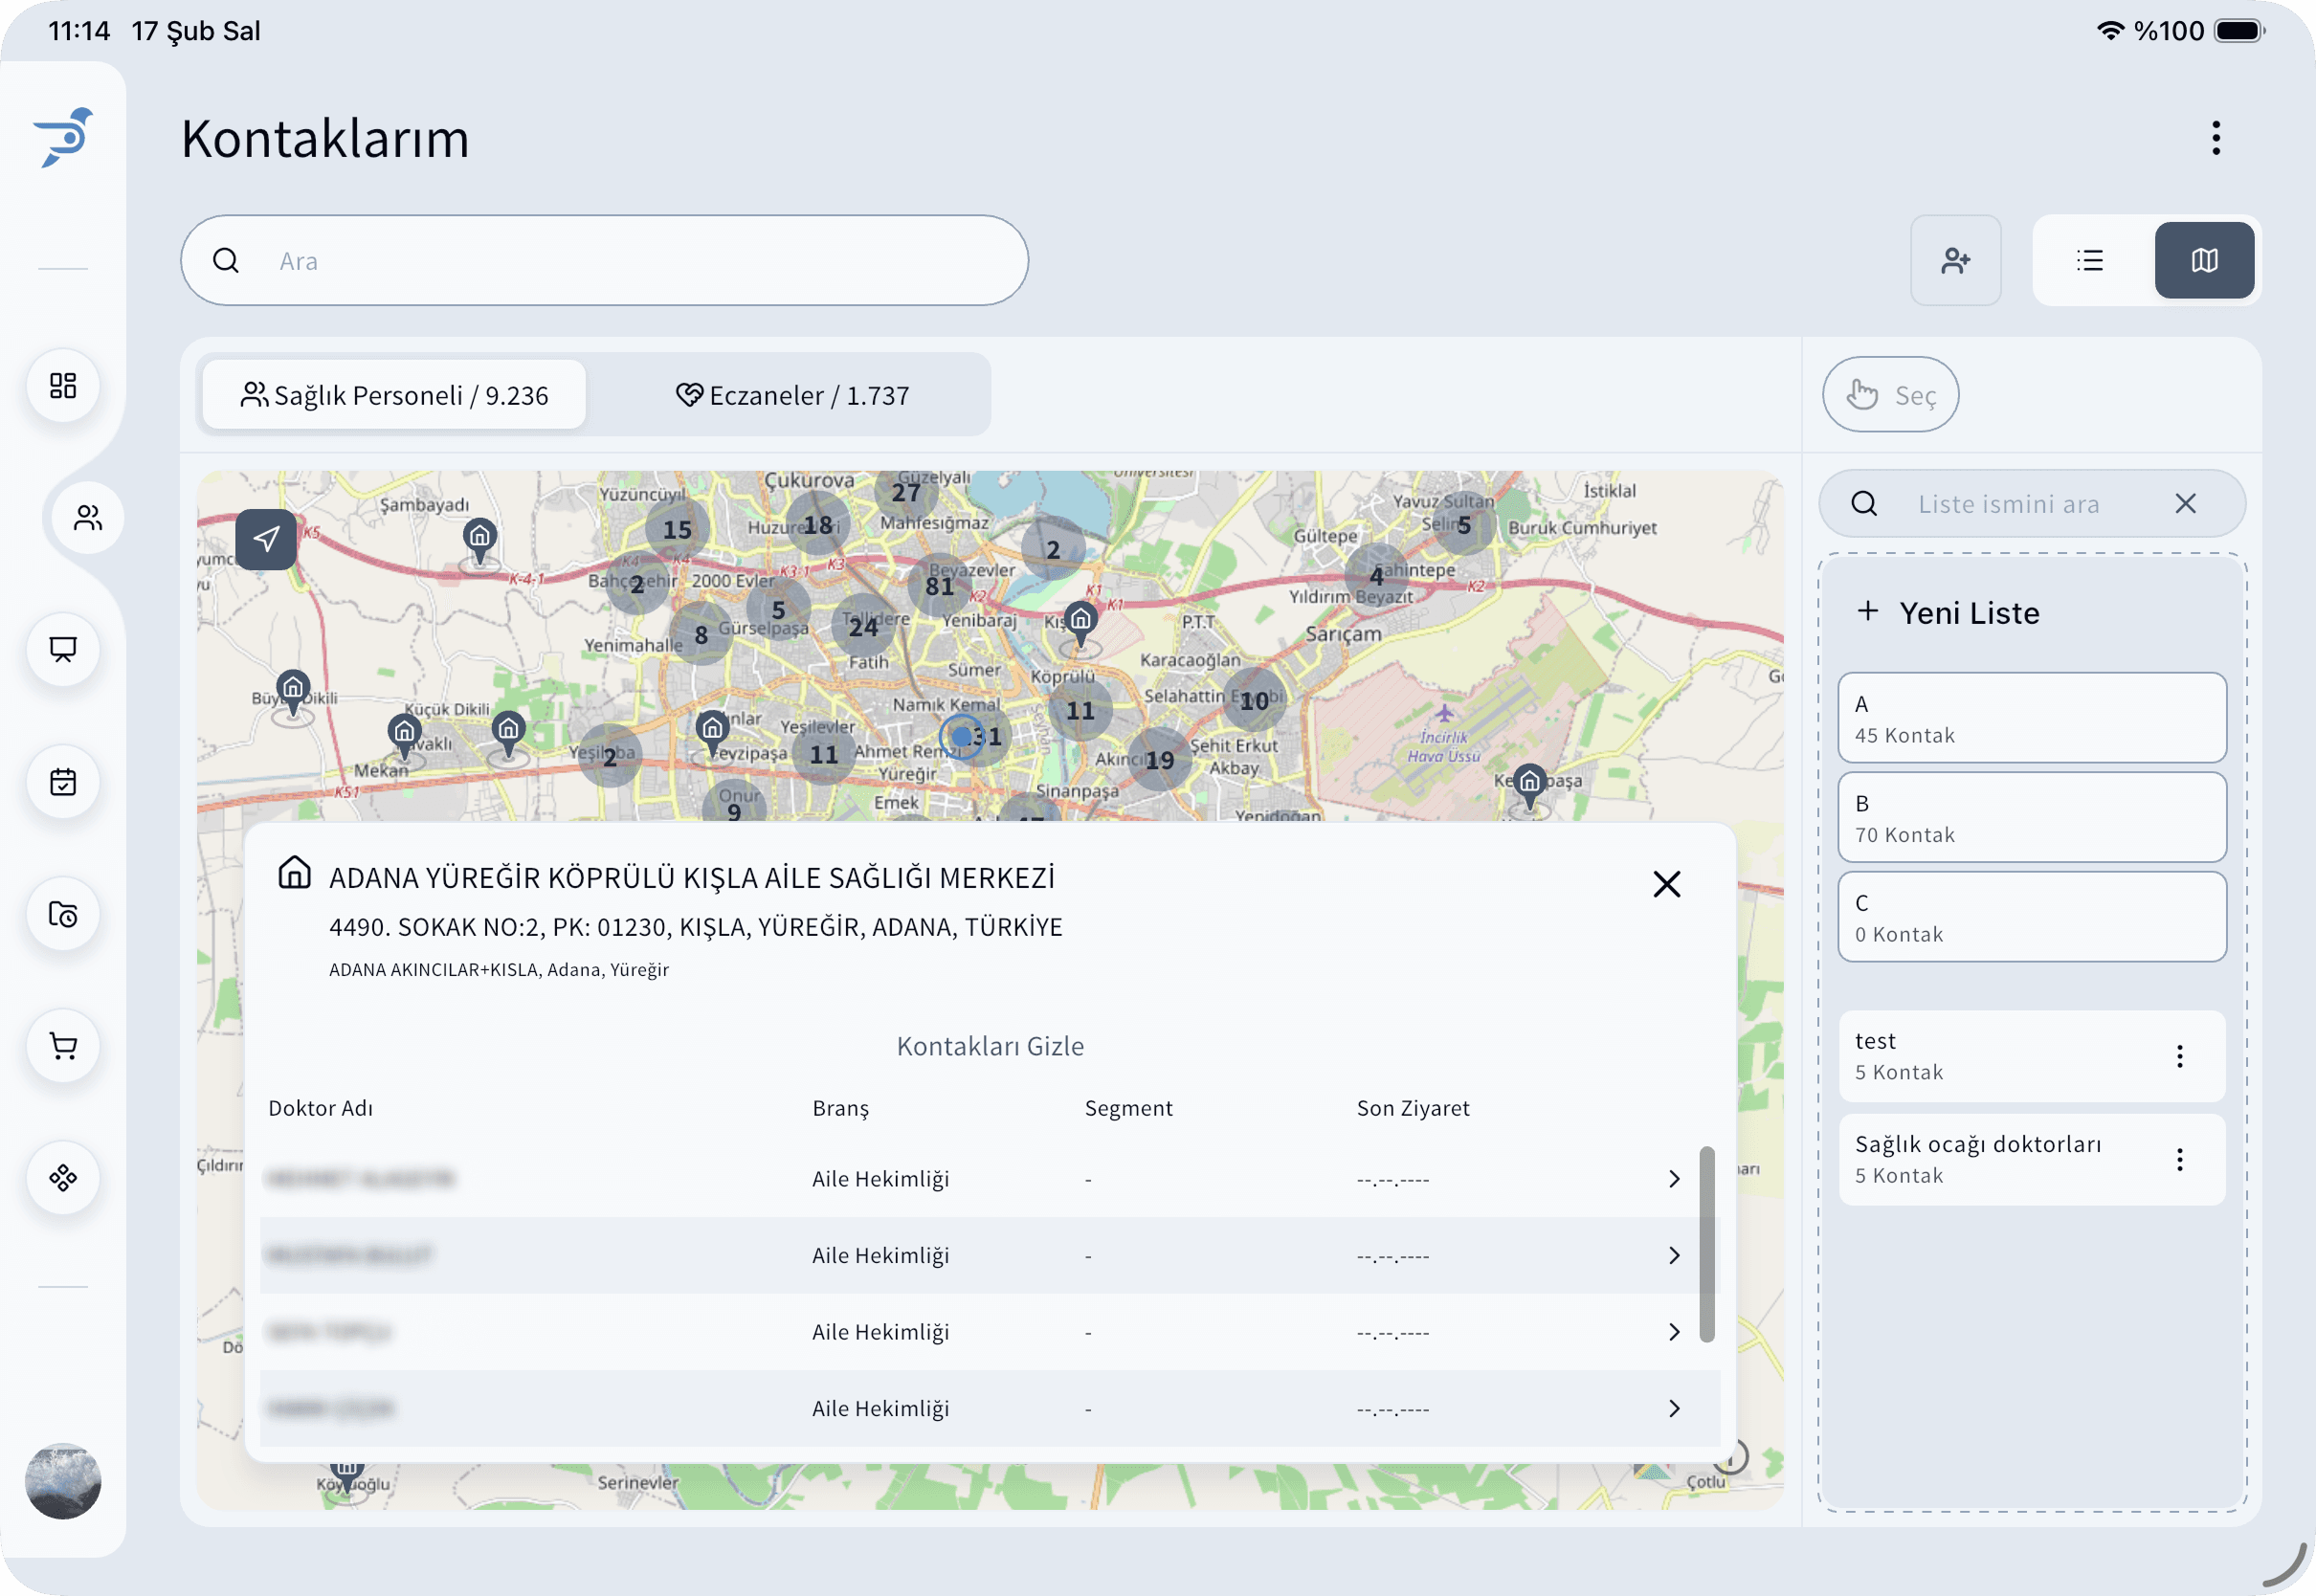The height and width of the screenshot is (1596, 2316).
Task: Open options for Sağlık ocağı doktorları list
Action: pos(2180,1159)
